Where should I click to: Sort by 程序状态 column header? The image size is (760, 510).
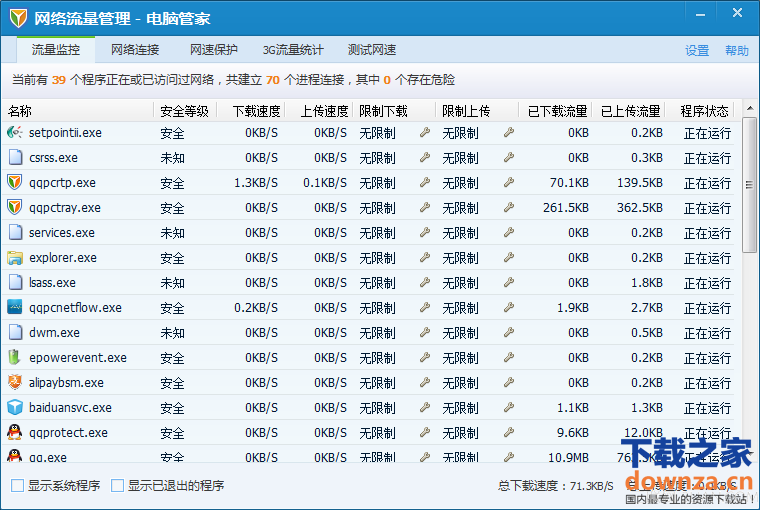[699, 112]
